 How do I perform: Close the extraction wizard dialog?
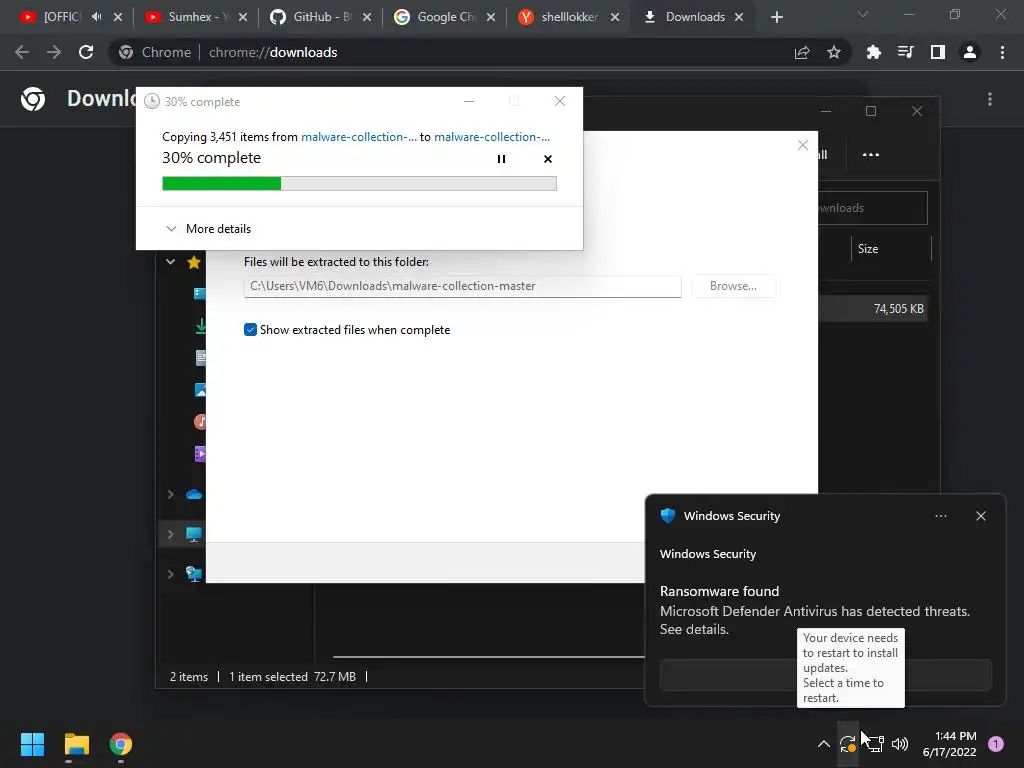pos(803,145)
